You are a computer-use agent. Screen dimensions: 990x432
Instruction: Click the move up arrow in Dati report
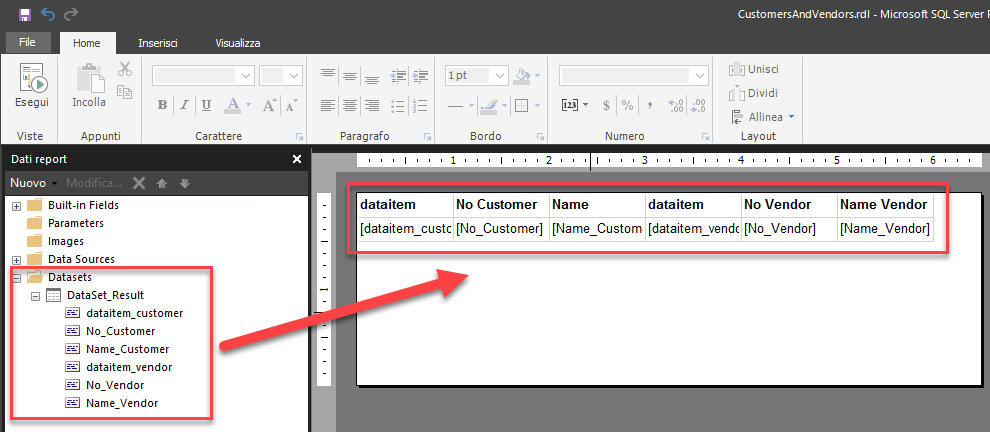(x=162, y=184)
